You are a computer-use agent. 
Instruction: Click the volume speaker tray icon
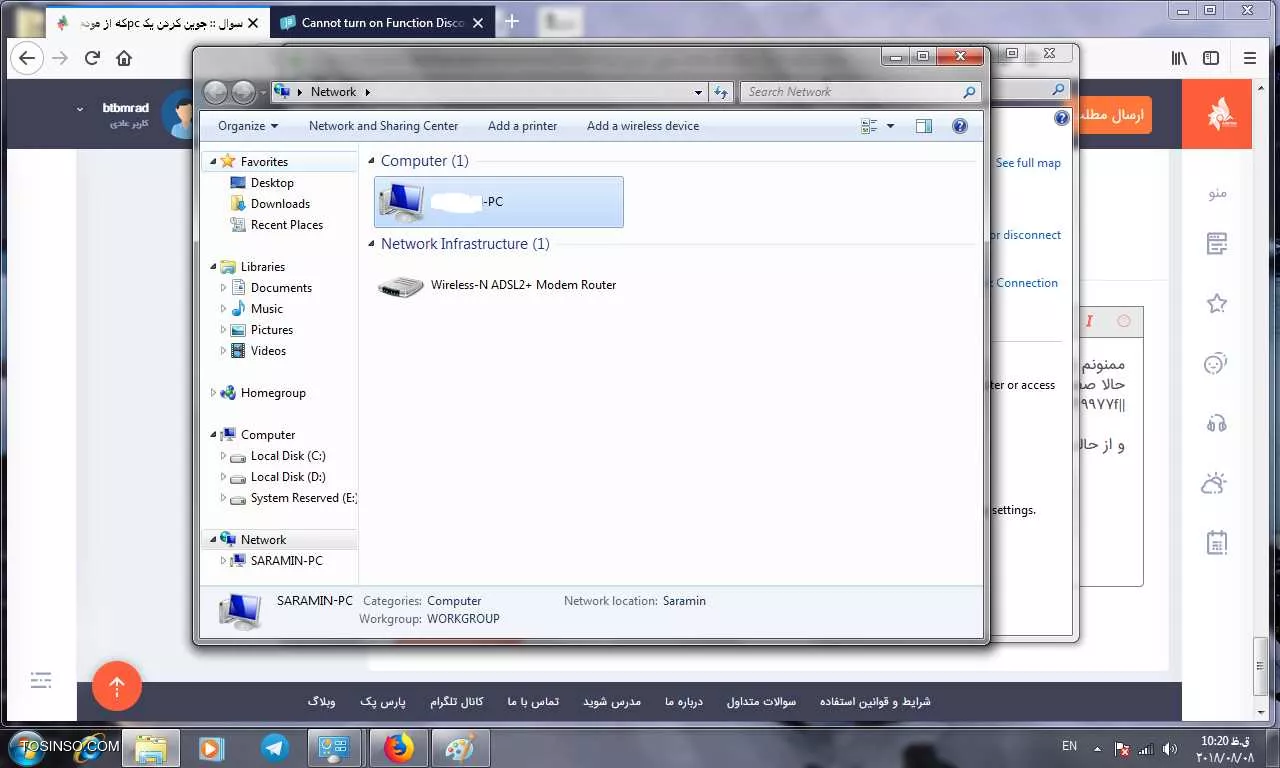pyautogui.click(x=1170, y=749)
